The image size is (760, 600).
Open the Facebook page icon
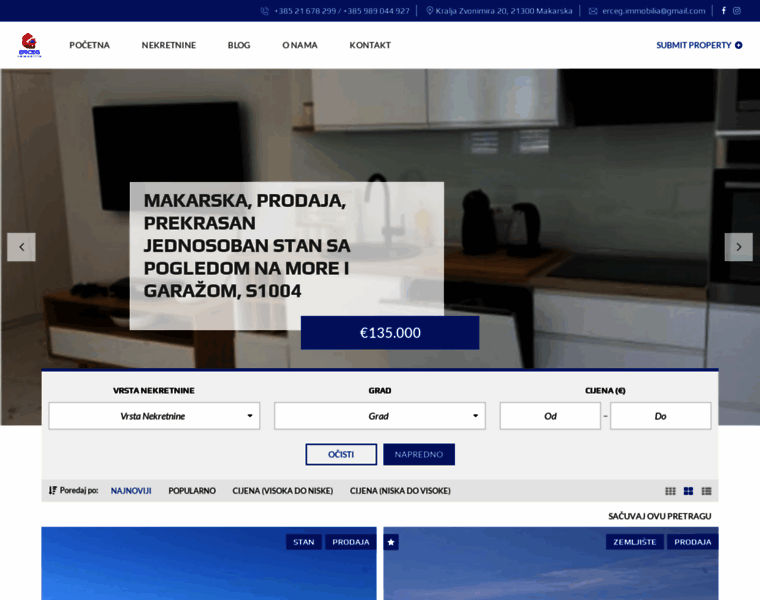[723, 11]
